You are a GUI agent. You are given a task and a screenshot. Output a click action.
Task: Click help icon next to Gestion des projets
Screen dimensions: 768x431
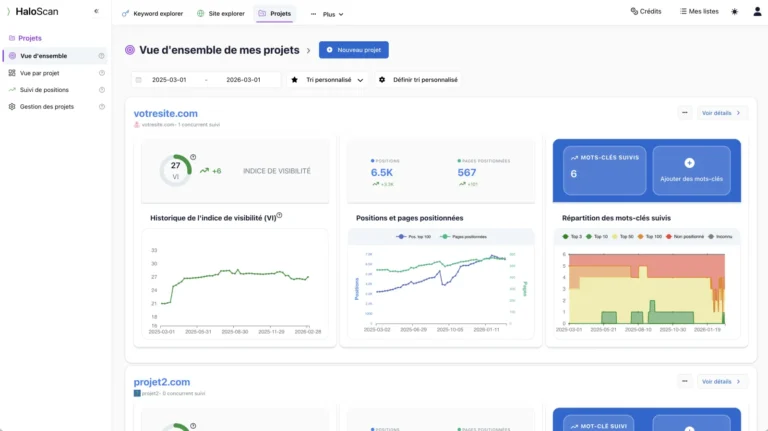pyautogui.click(x=101, y=106)
